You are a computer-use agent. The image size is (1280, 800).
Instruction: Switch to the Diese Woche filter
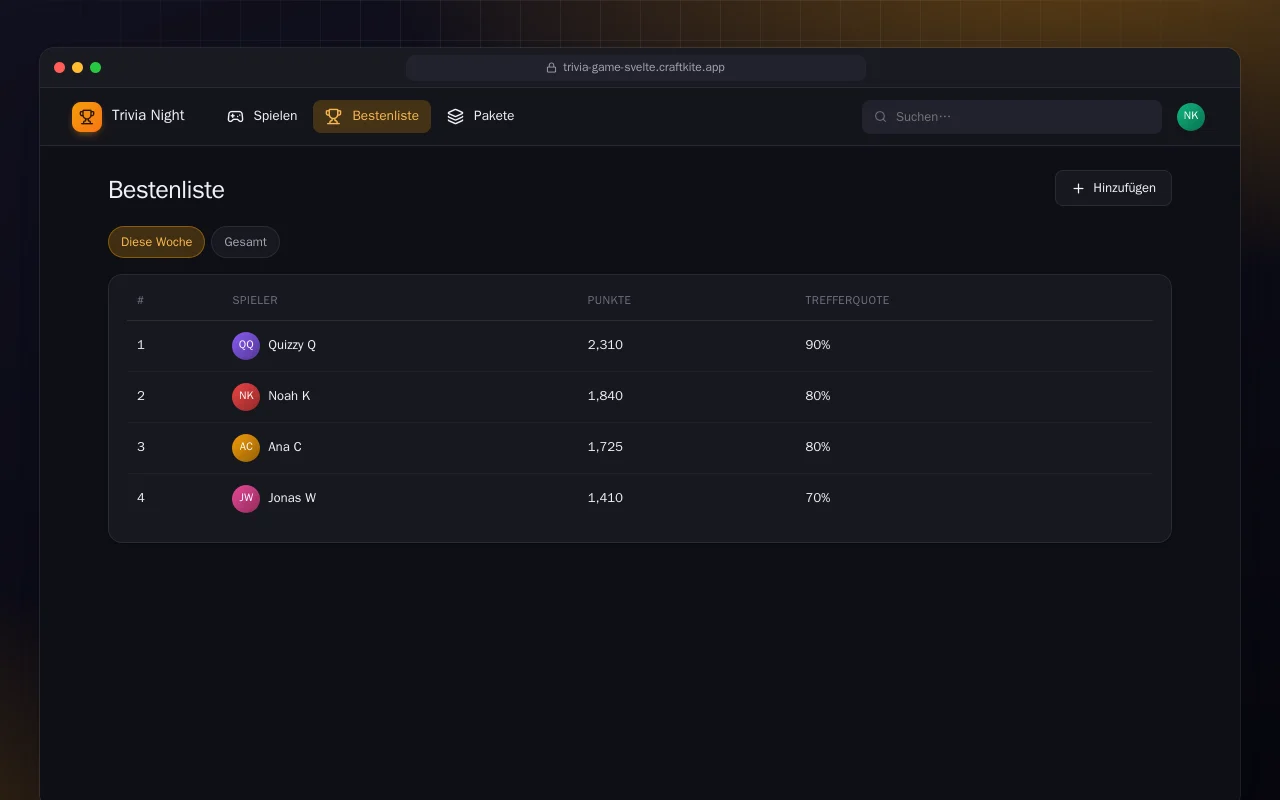click(x=156, y=242)
